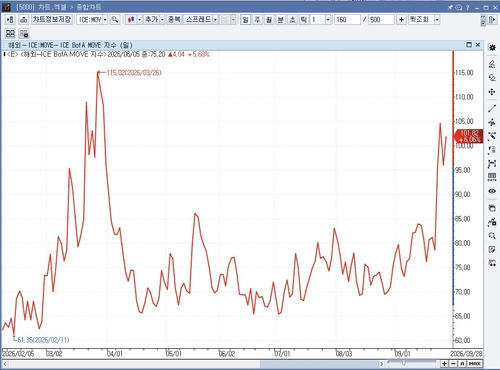Click the scrollbar left arrow
The image size is (500, 370).
click(5, 364)
